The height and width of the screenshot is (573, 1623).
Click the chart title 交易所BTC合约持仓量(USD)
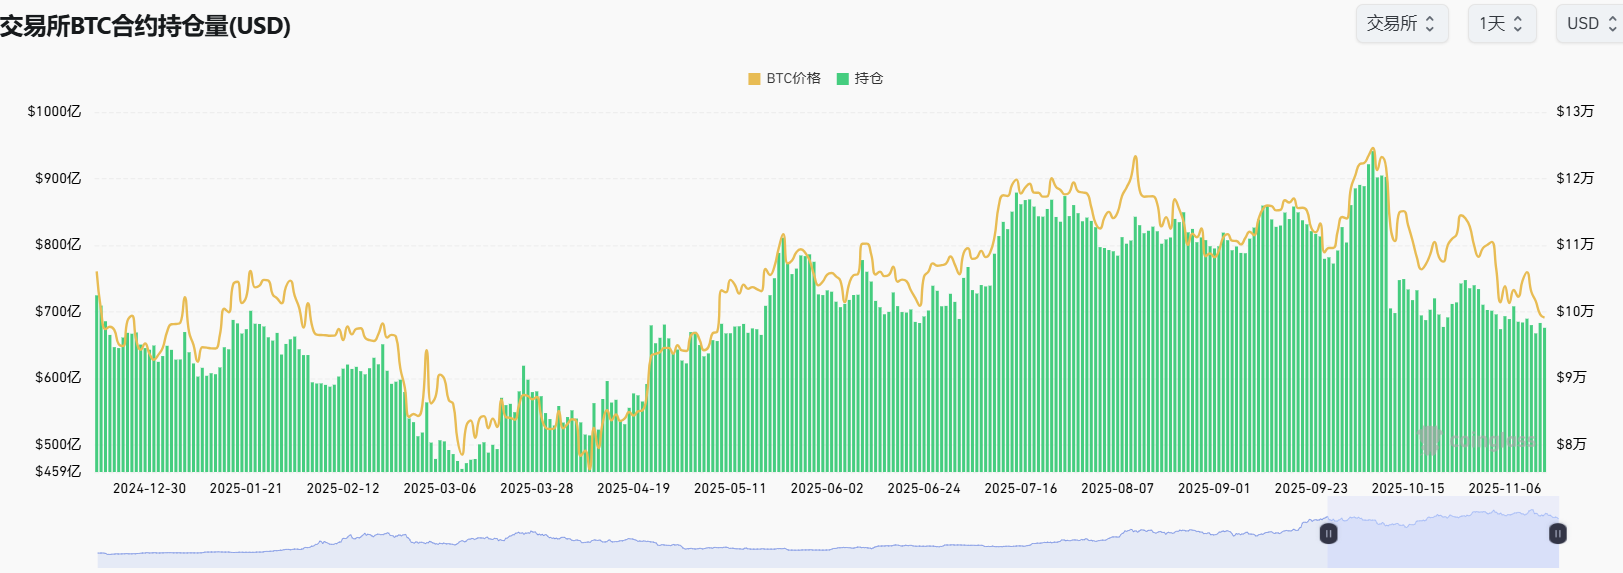[146, 26]
